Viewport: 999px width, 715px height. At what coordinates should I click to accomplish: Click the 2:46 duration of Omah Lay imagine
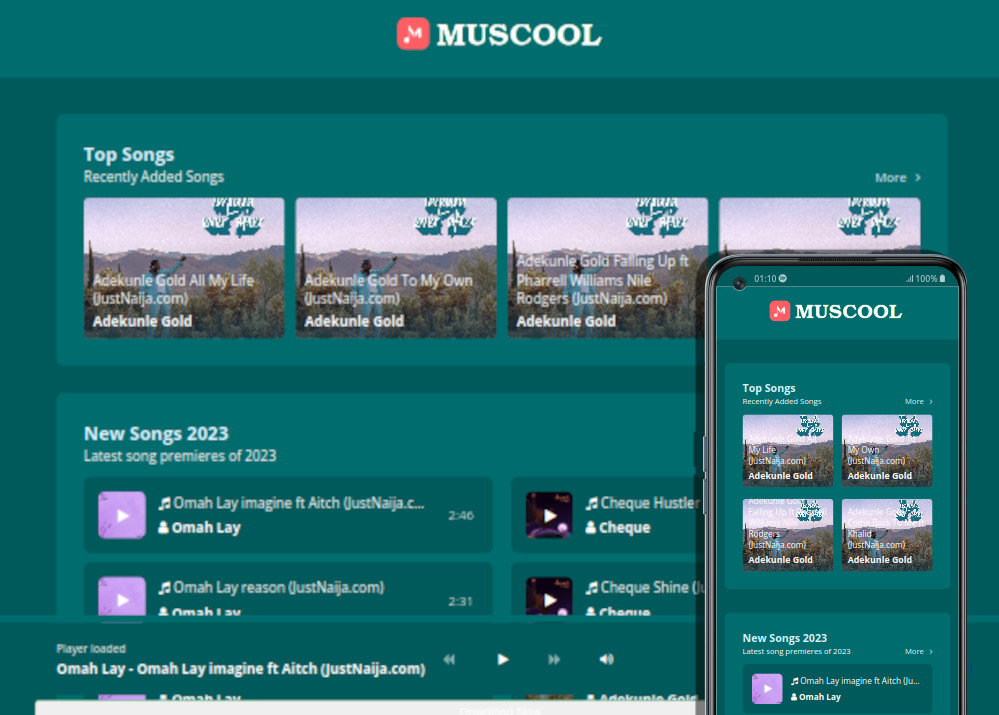(461, 516)
